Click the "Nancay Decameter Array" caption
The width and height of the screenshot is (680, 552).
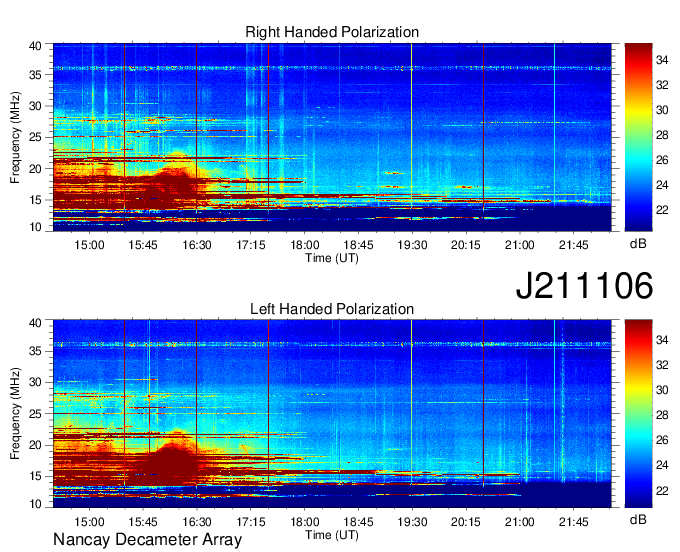(x=147, y=539)
